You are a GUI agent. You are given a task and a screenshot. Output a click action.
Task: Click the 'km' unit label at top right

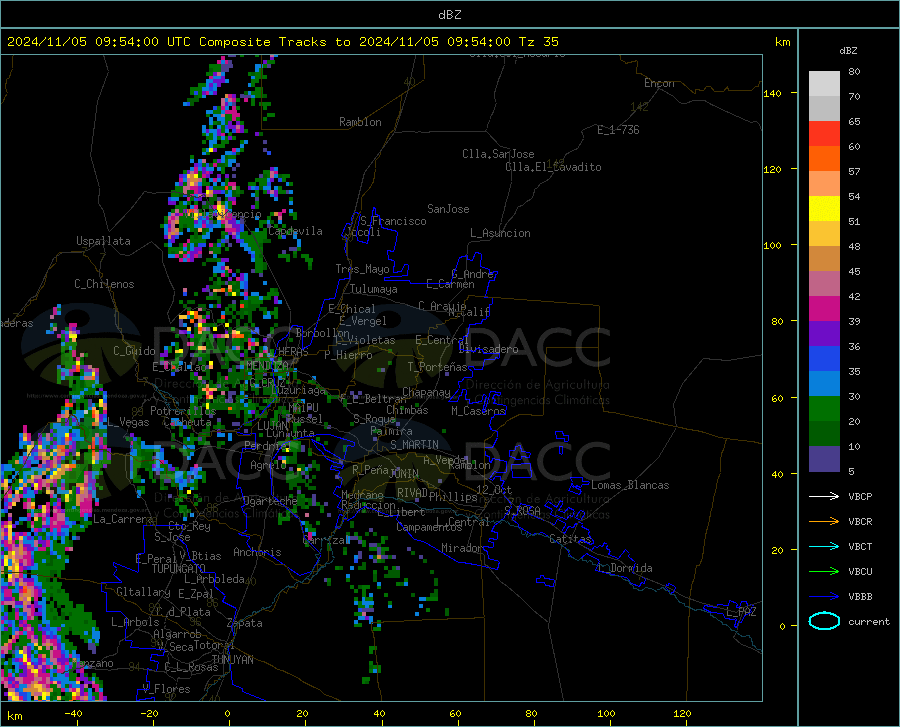(x=782, y=42)
